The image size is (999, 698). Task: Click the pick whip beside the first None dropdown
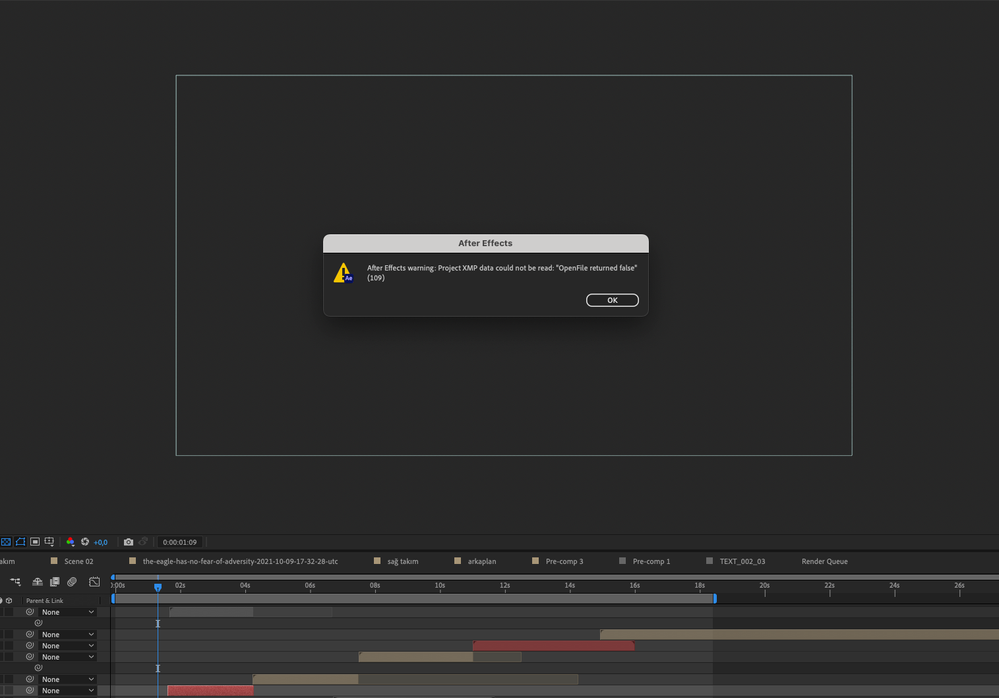pyautogui.click(x=30, y=612)
